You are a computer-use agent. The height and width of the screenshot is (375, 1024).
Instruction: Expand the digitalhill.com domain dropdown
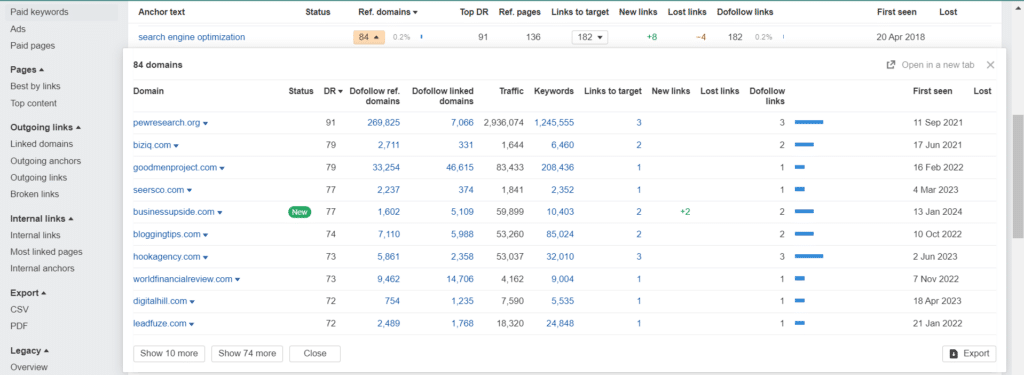(x=193, y=302)
